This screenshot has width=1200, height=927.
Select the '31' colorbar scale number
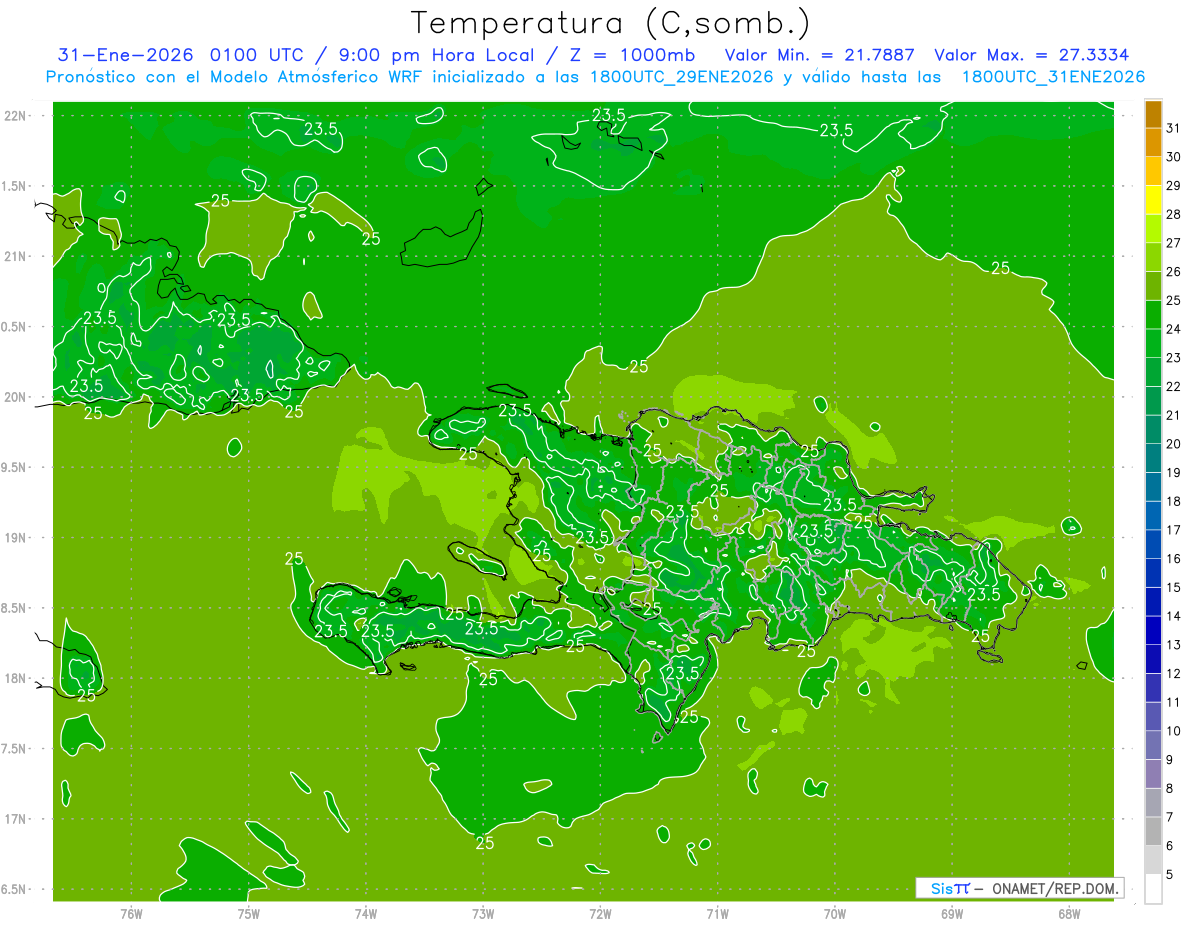(x=1174, y=127)
